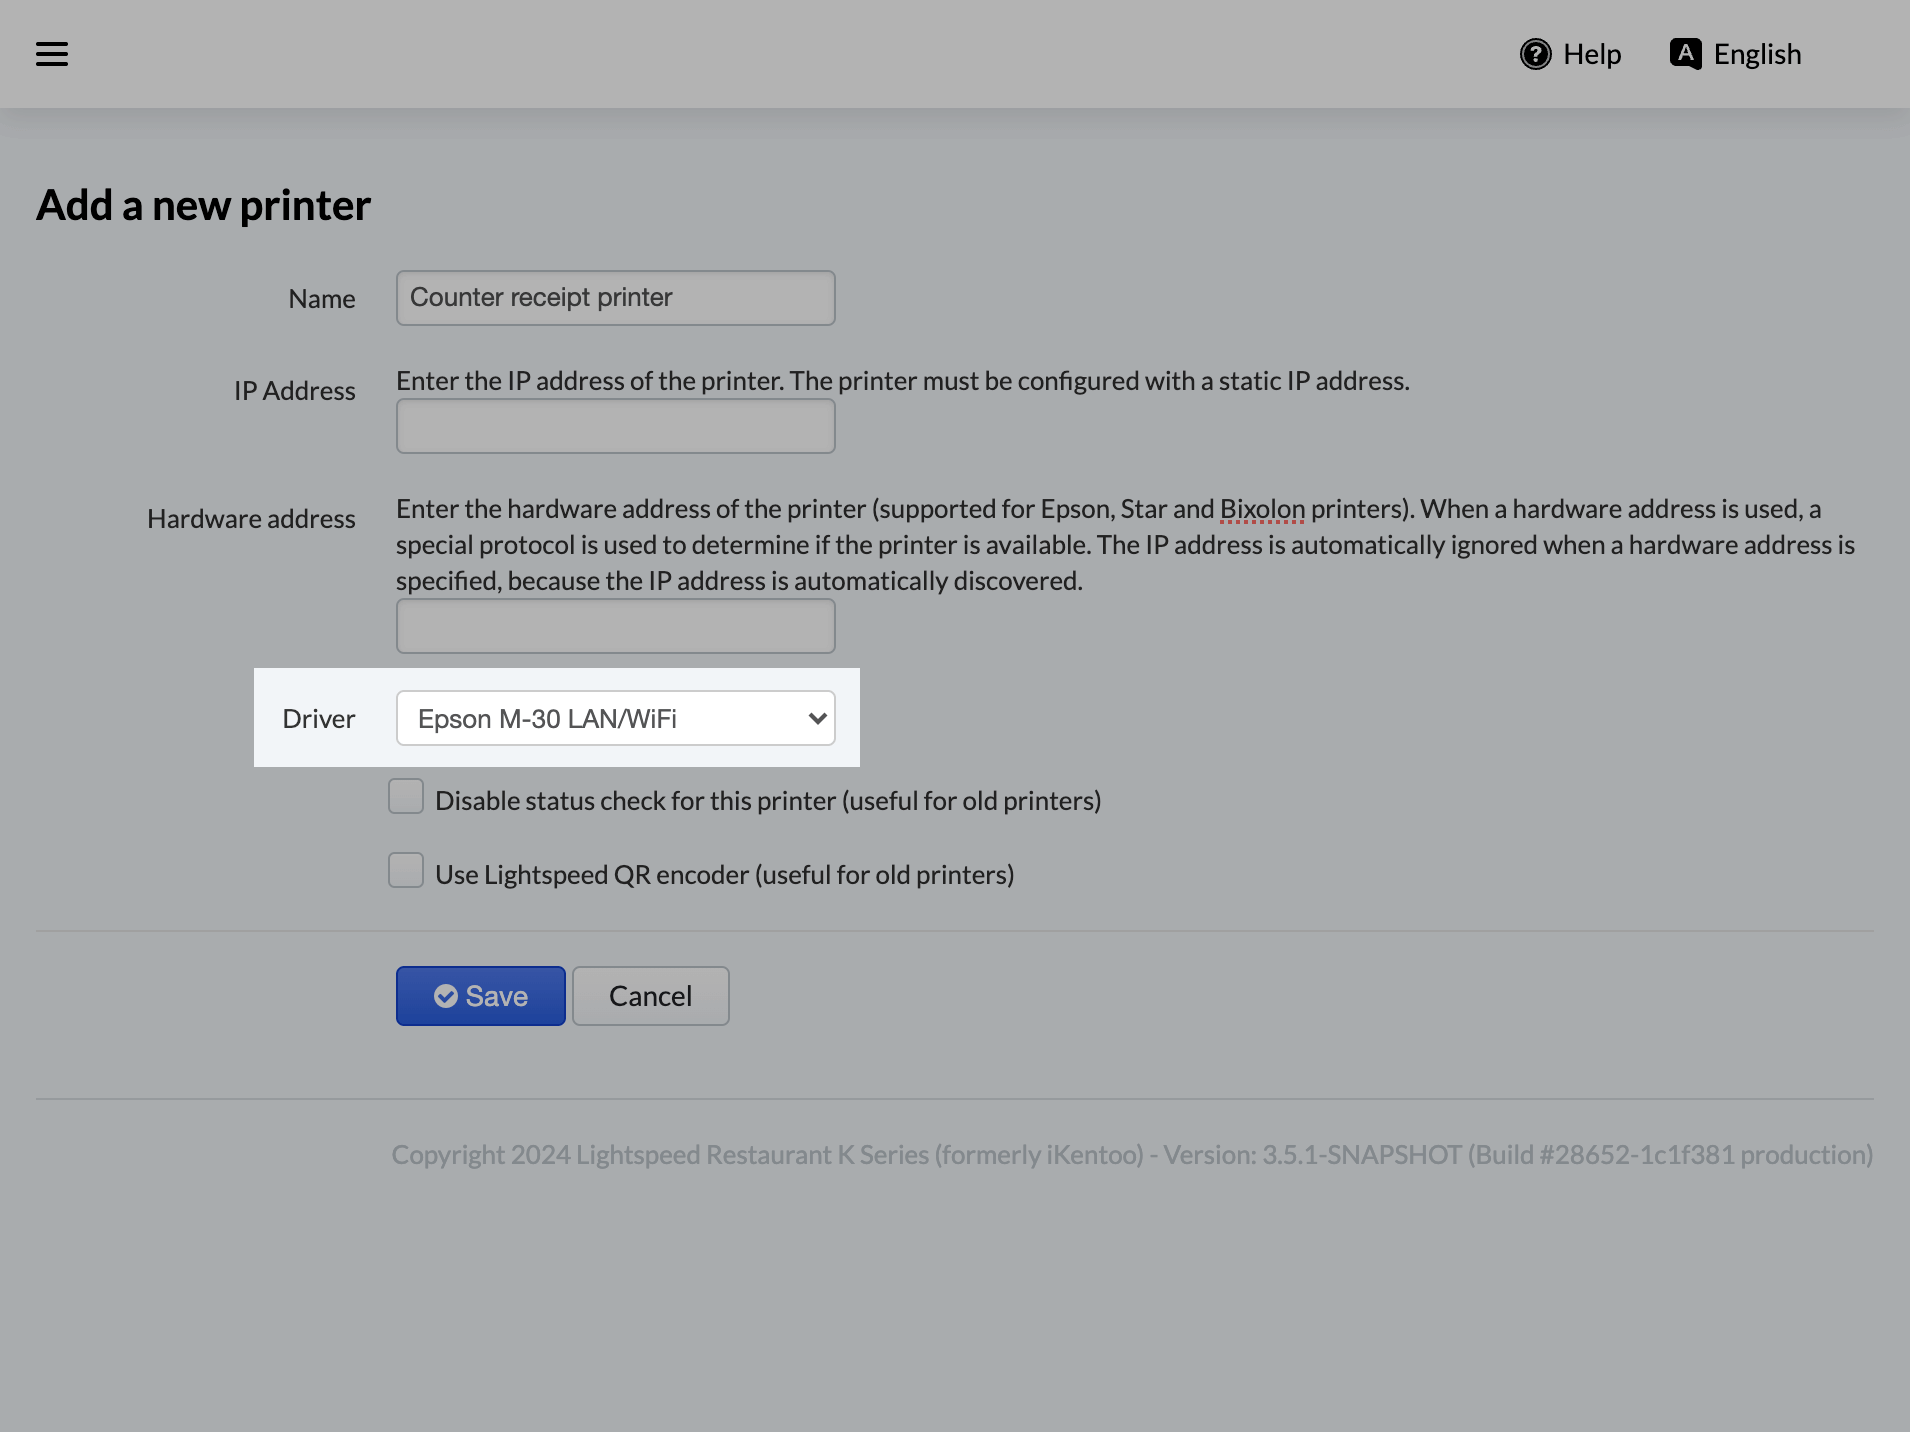
Task: Click the Driver dropdown chevron arrow
Action: (x=817, y=718)
